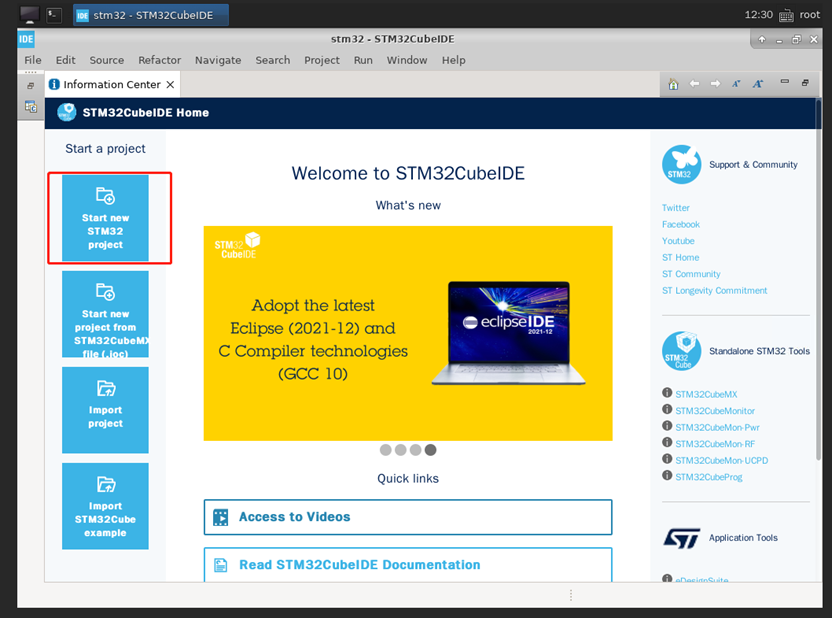The image size is (832, 618).
Task: Click the Standalone STM32 Tools cube icon
Action: 681,351
